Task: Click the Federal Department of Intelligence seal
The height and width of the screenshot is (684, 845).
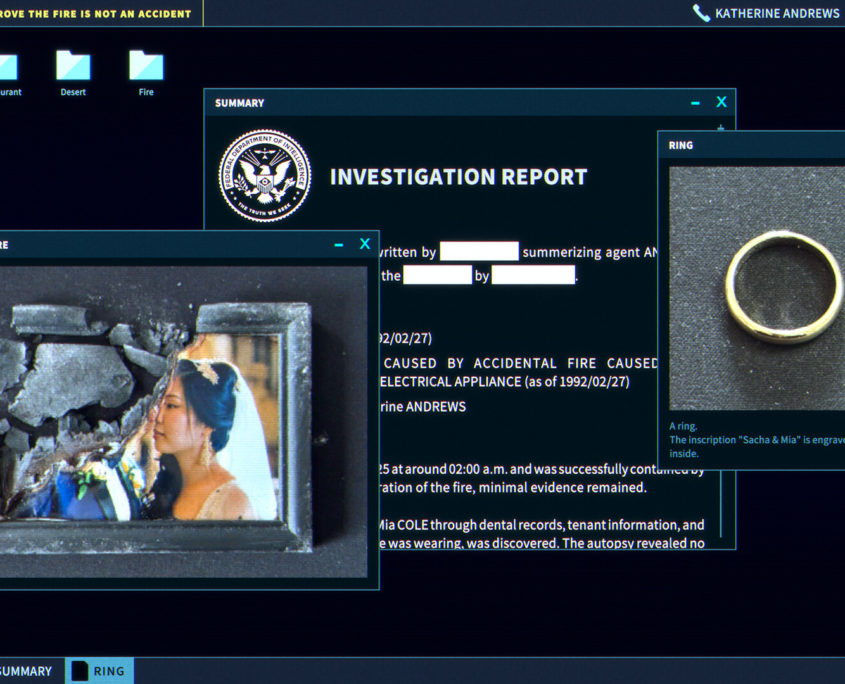Action: click(x=265, y=176)
